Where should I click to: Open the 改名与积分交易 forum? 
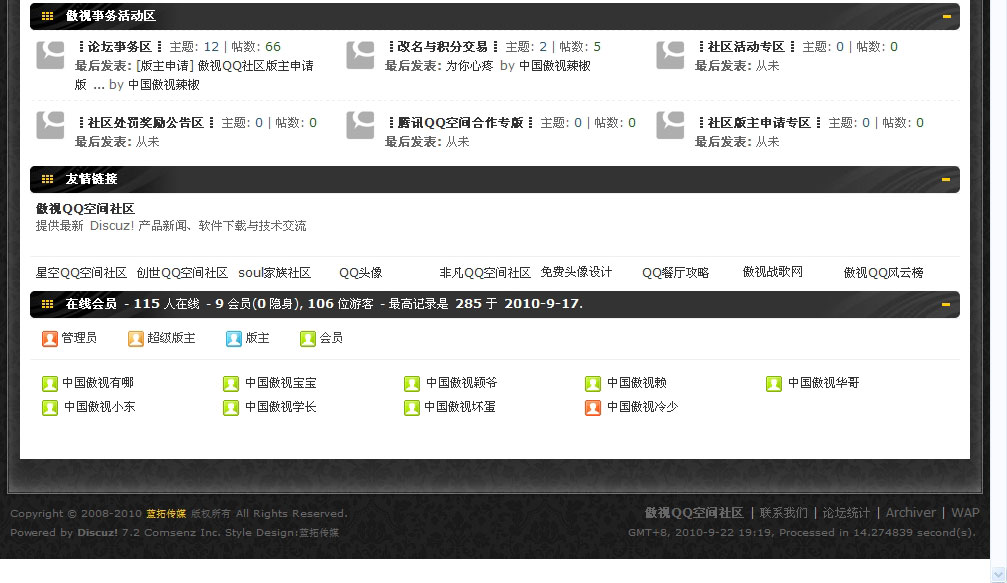[442, 47]
